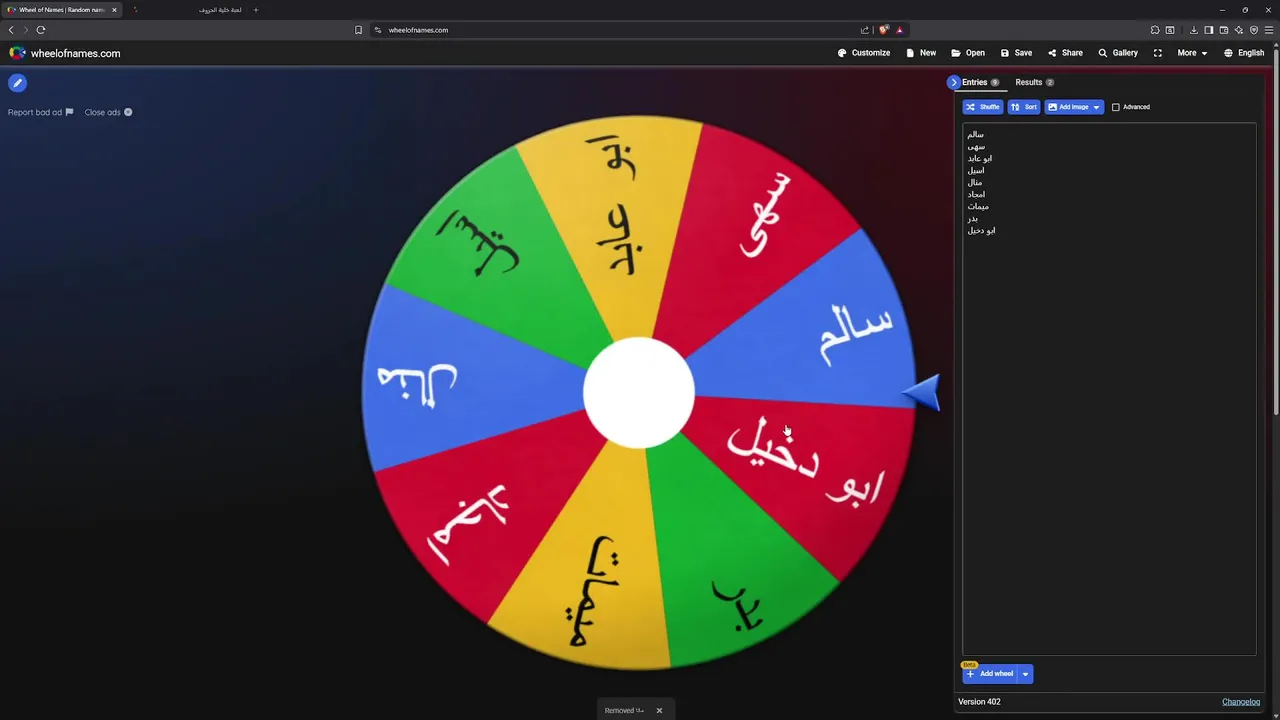Sort the entries alphabetically

[x=1024, y=107]
